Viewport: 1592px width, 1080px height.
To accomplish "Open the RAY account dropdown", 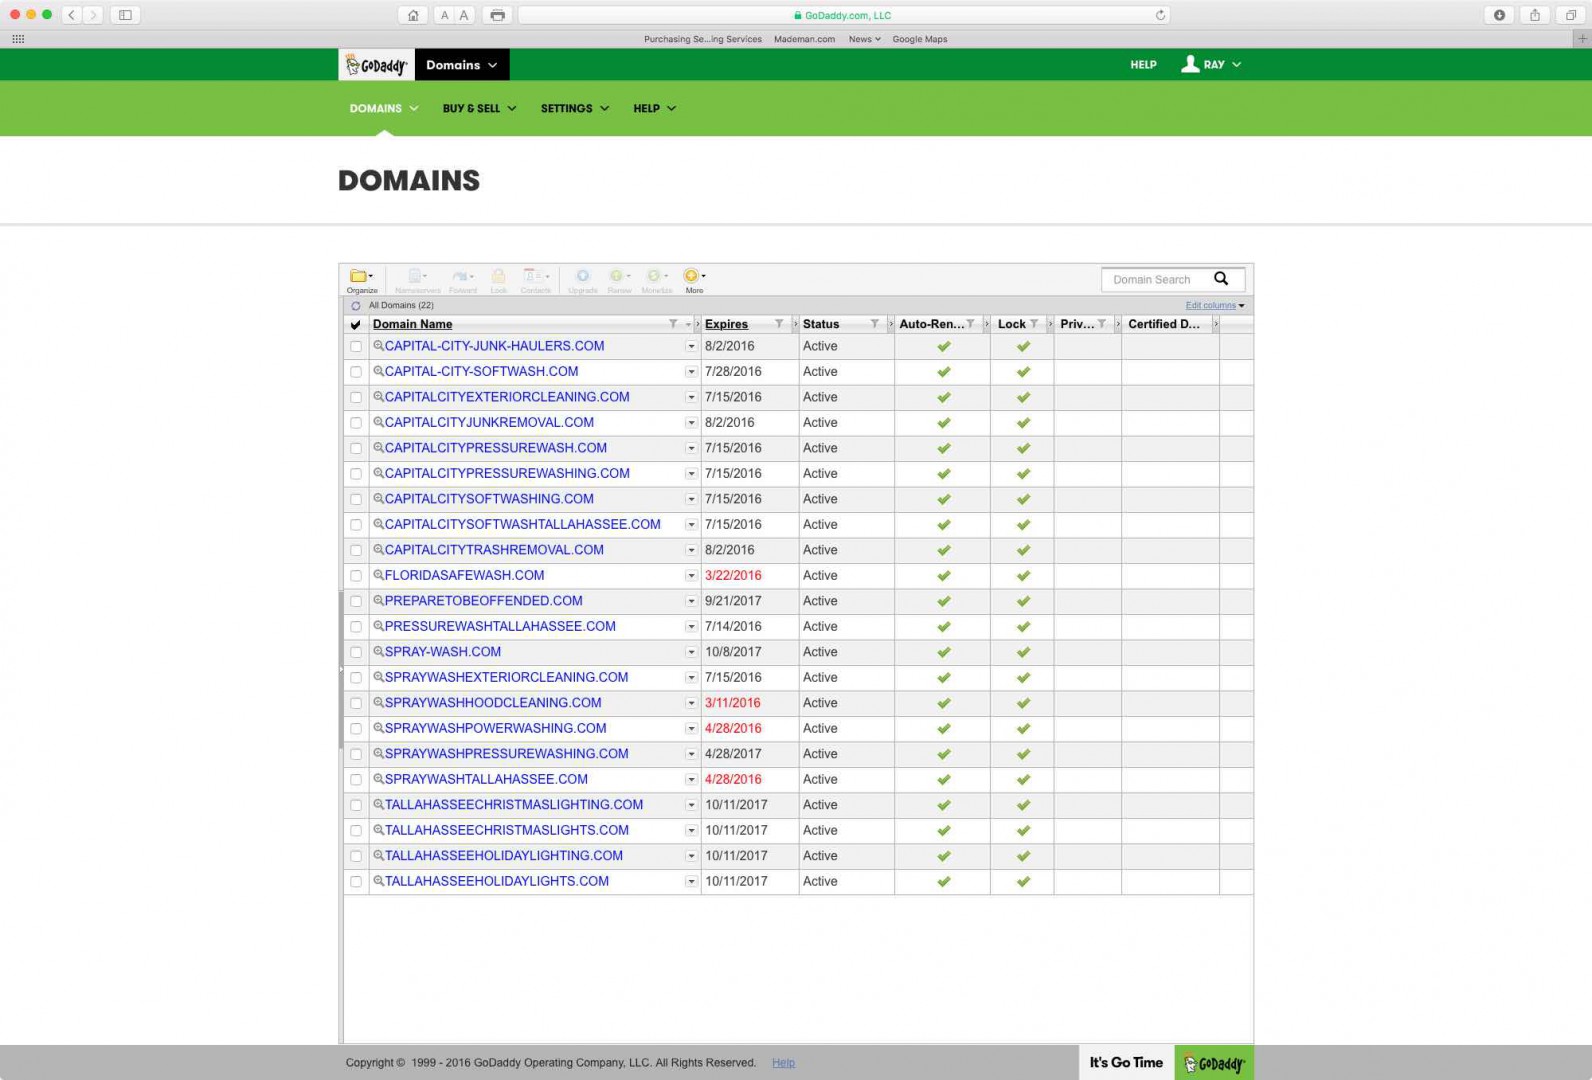I will pos(1211,64).
